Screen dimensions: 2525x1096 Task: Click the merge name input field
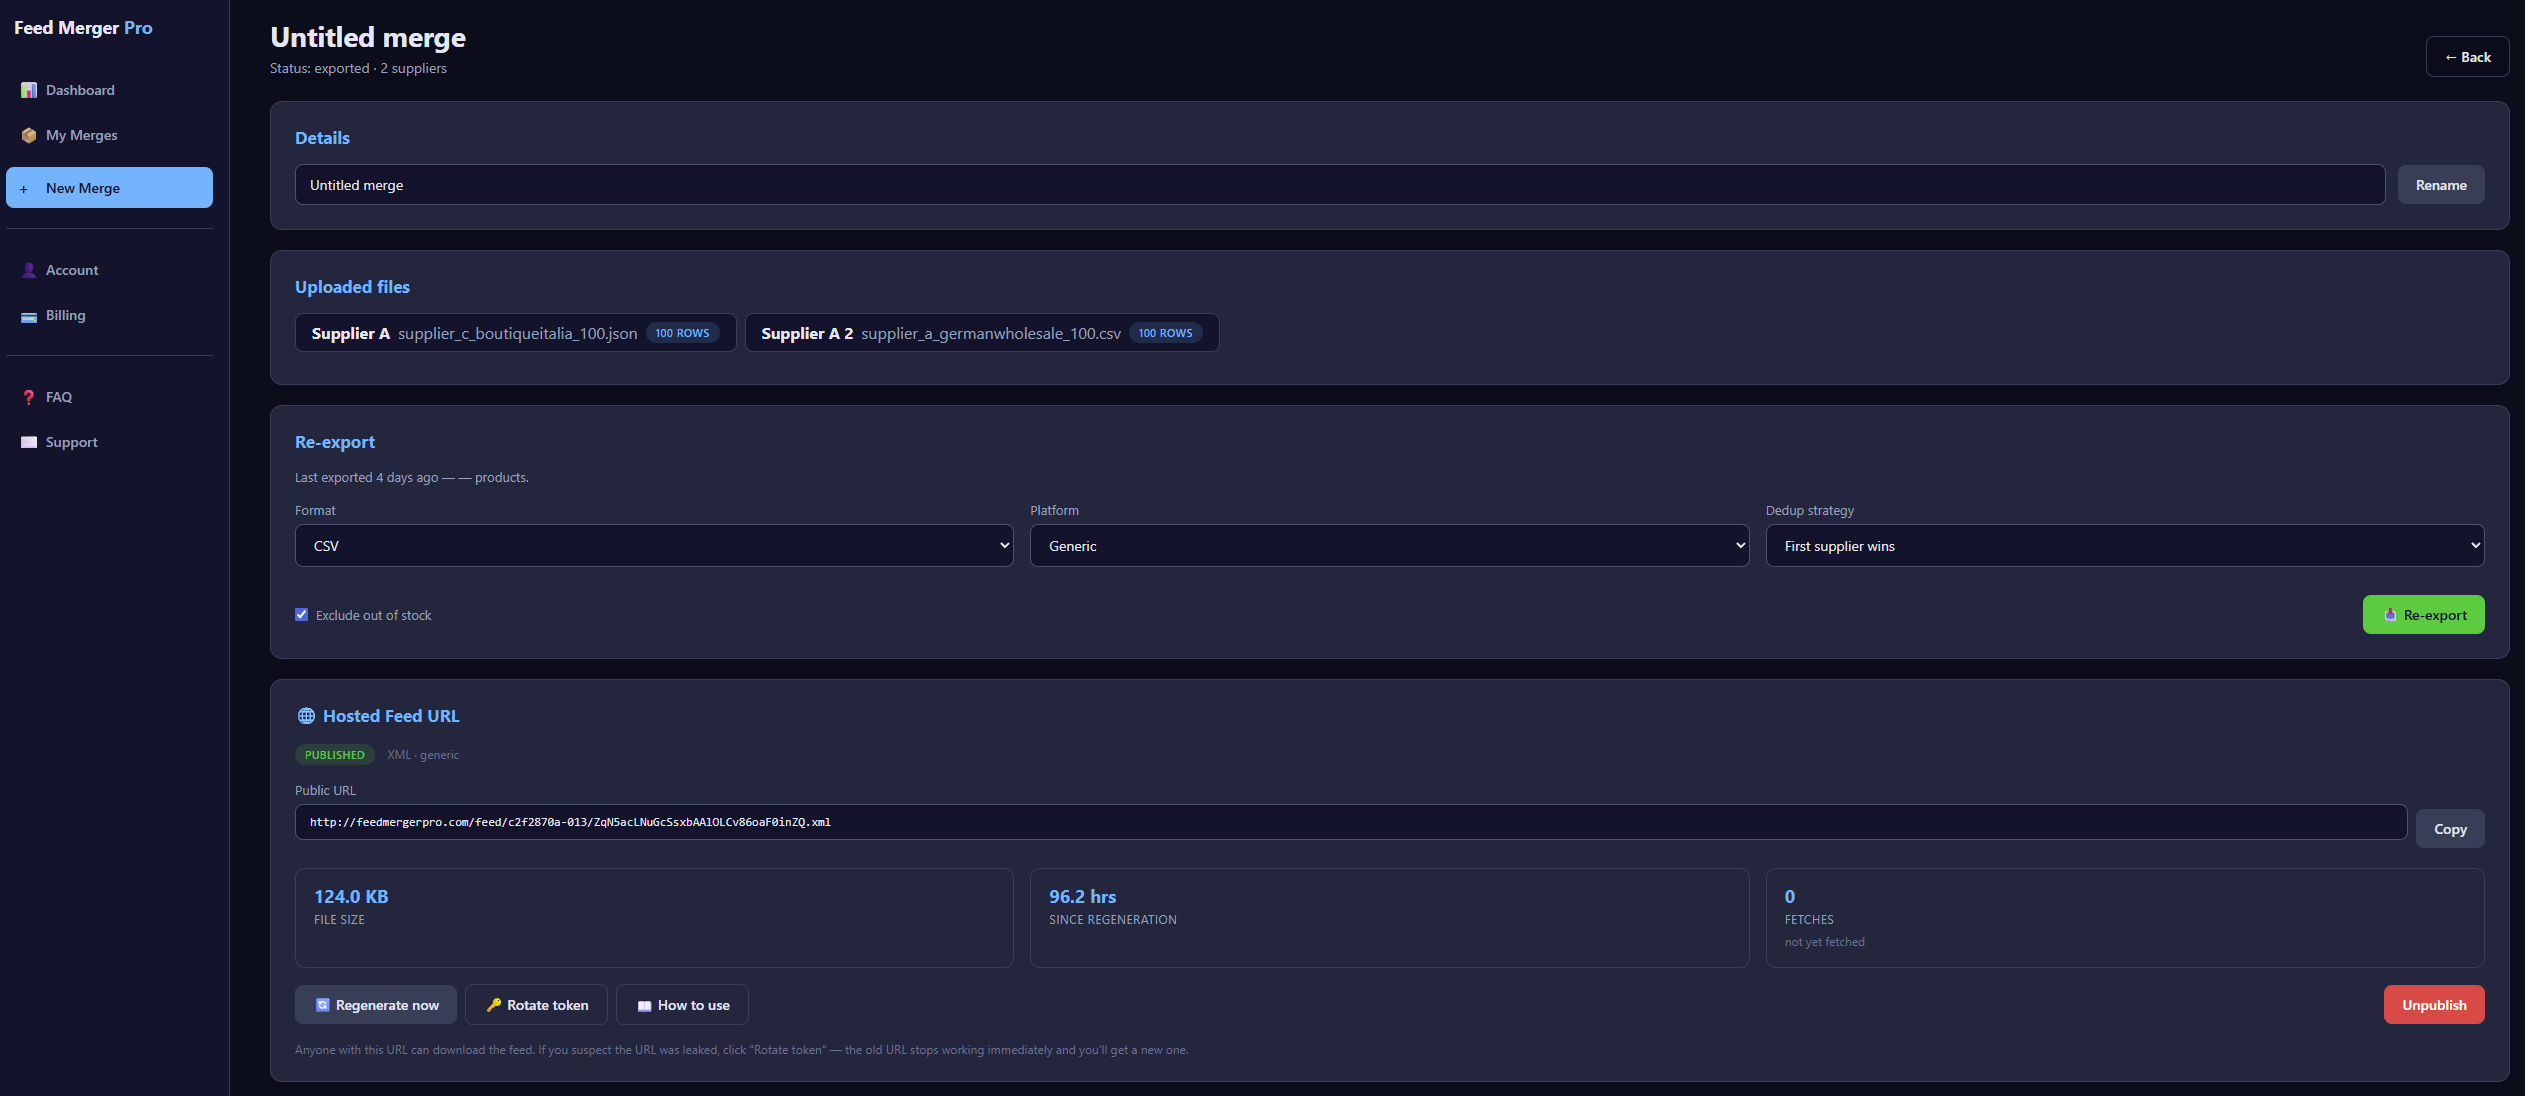pos(1340,185)
